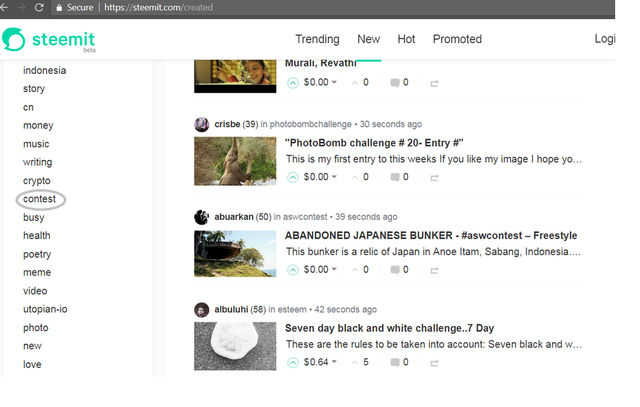Open the Murali, Revathi post title

320,63
